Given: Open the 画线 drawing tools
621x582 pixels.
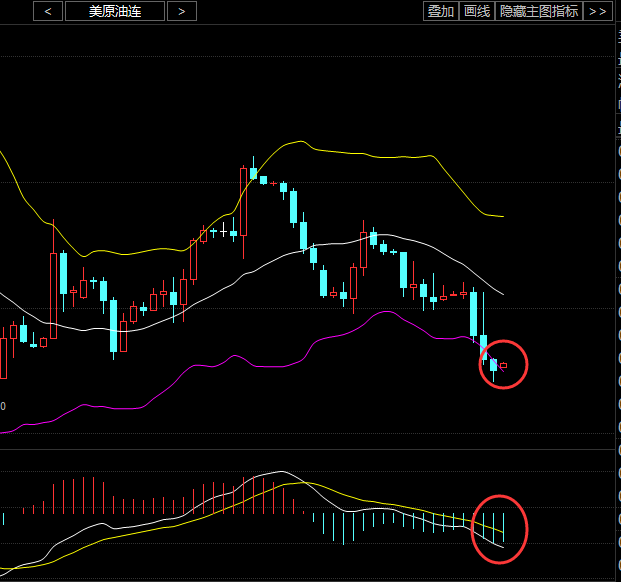Looking at the screenshot, I should (x=477, y=11).
